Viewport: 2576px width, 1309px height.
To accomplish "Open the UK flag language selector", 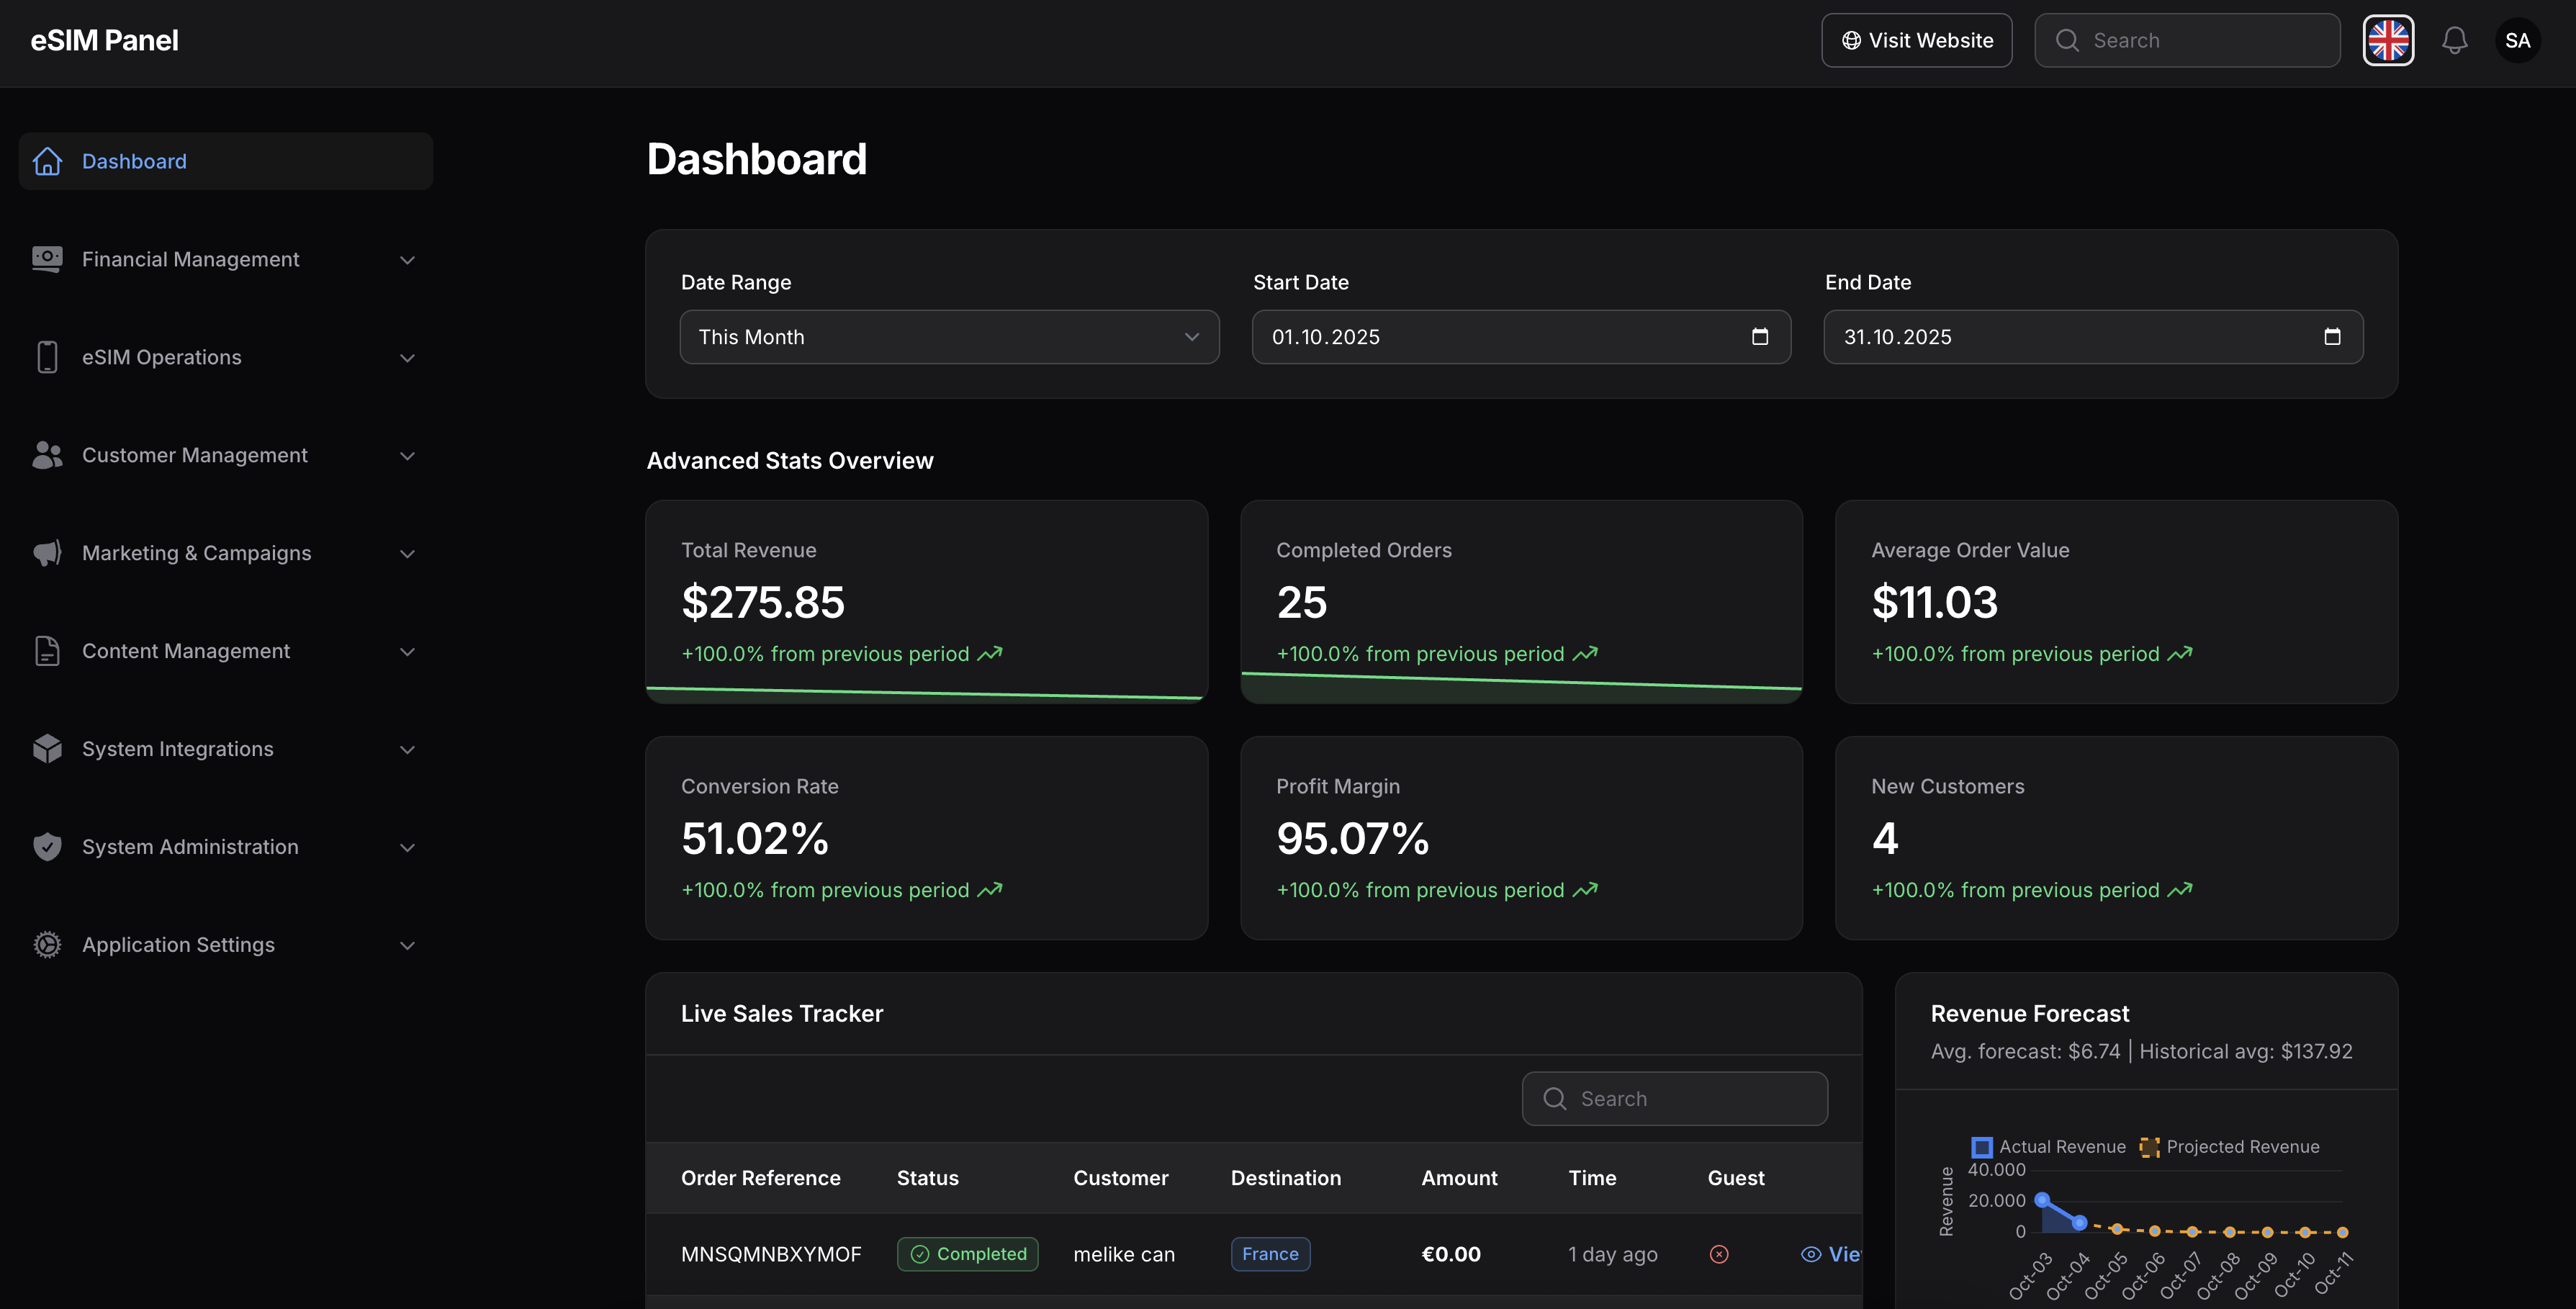I will tap(2388, 41).
